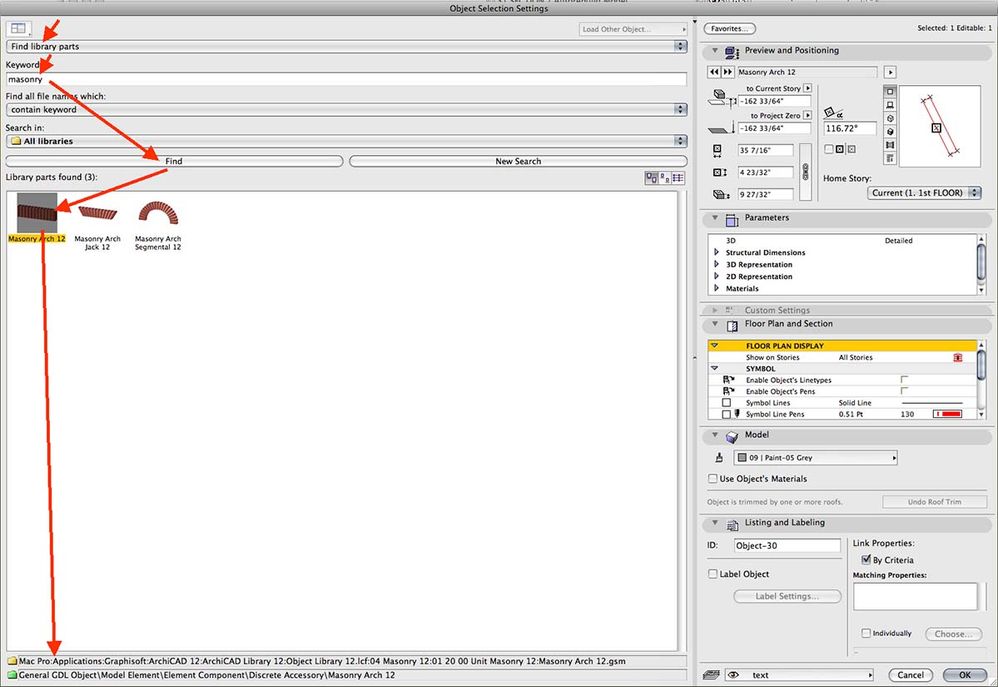The image size is (998, 687).
Task: Toggle the Symbol Lines checkbox
Action: (x=727, y=403)
